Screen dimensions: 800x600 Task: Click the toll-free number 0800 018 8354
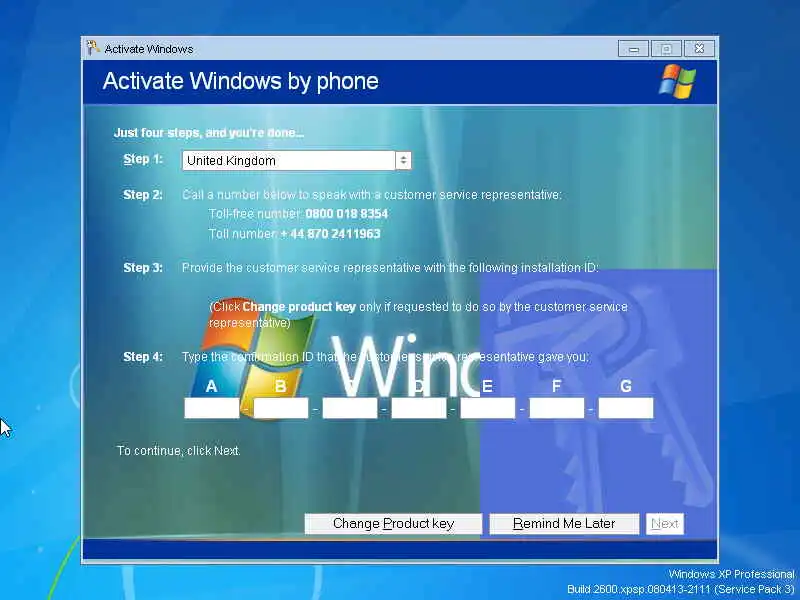[x=346, y=214]
